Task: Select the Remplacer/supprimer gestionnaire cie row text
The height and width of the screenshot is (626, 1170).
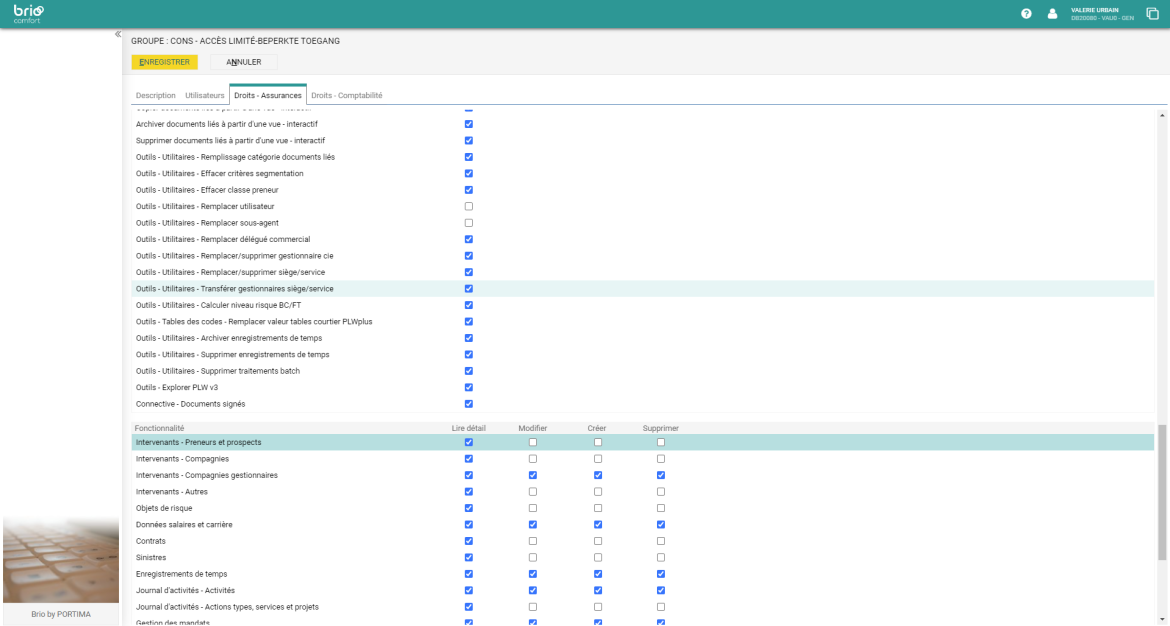Action: 234,256
